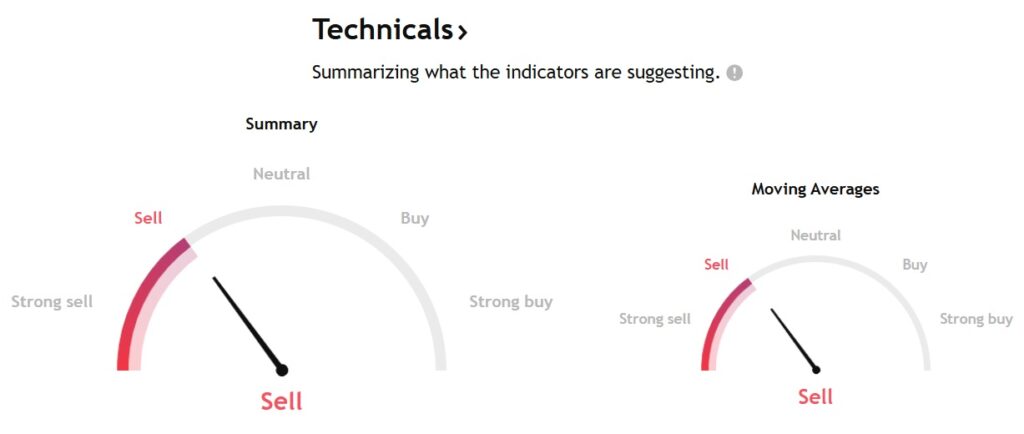Viewport: 1024px width, 434px height.
Task: Select the Moving Averages gauge title
Action: click(x=815, y=189)
